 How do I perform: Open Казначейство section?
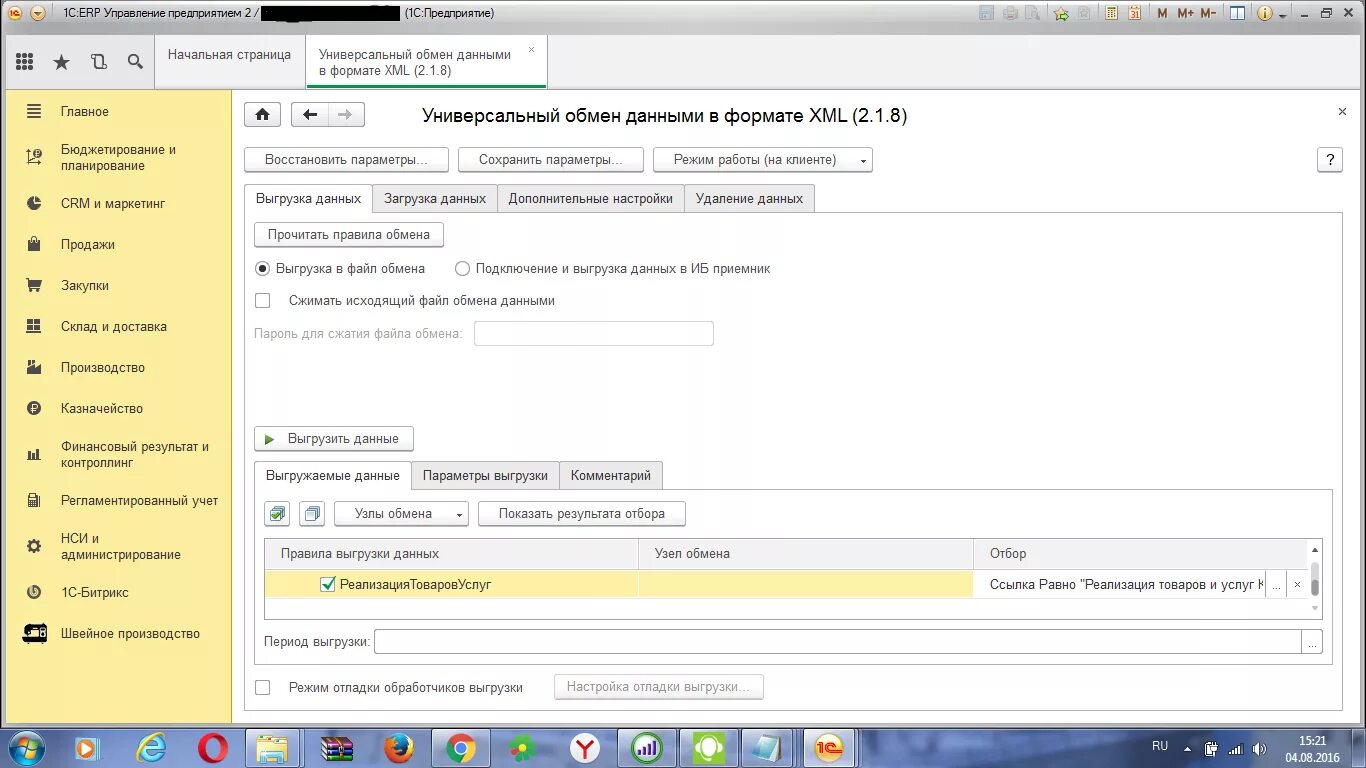101,408
